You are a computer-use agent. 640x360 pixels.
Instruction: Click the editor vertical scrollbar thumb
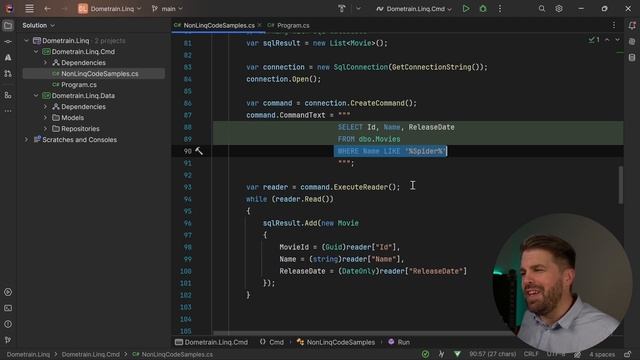621,184
